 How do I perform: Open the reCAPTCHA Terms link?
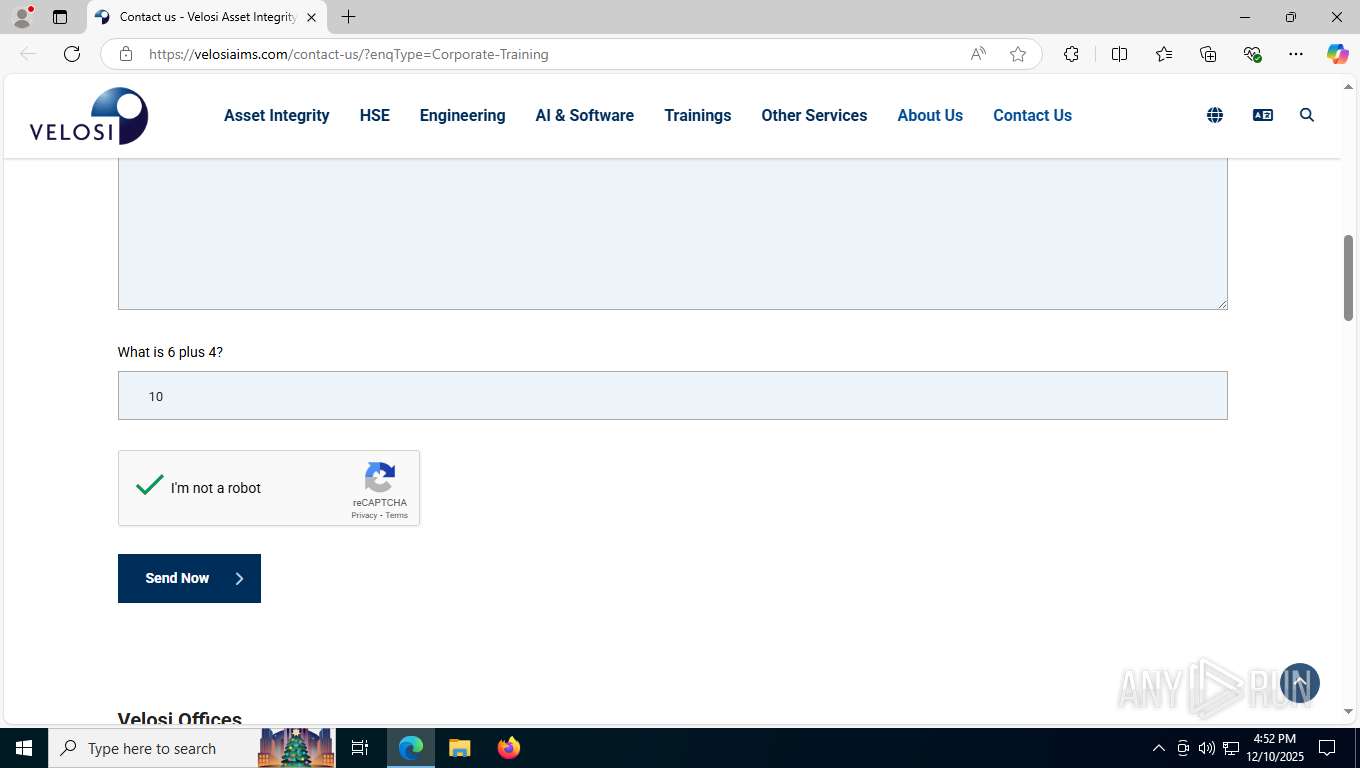397,516
